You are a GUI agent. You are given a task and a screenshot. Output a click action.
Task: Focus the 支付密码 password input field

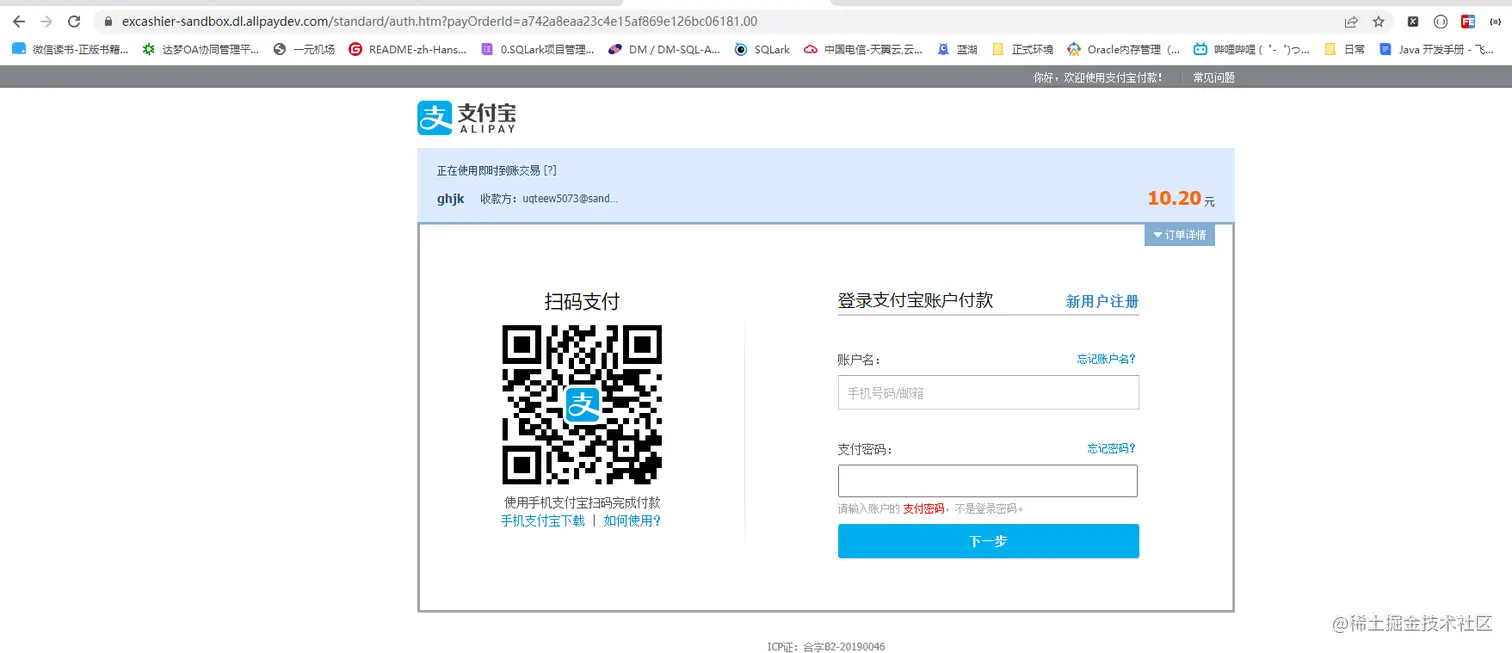pos(988,481)
